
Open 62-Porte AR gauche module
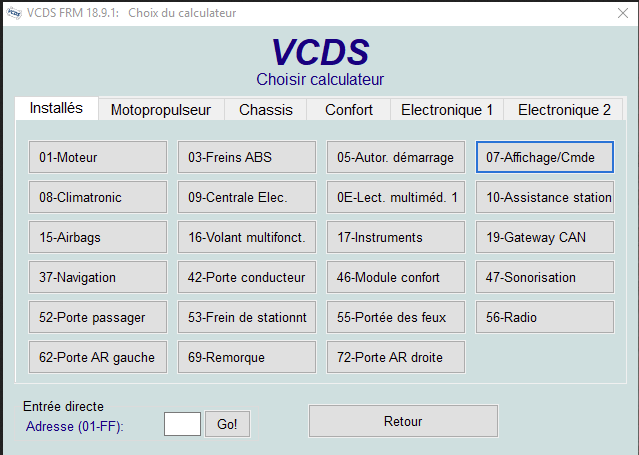tap(98, 357)
